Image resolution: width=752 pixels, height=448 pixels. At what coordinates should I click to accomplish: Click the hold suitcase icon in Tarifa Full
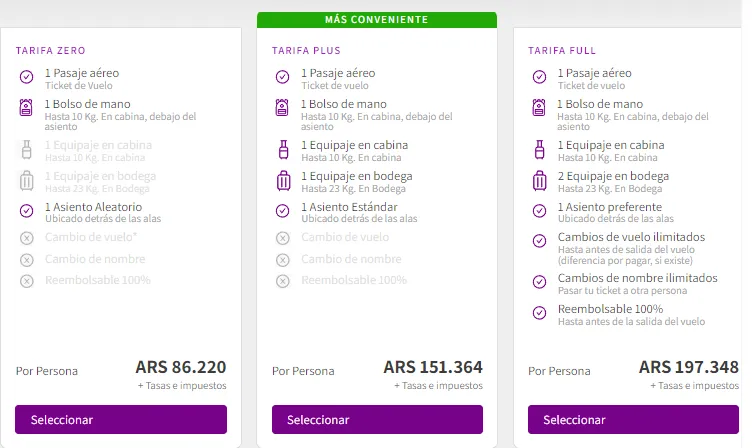coord(539,181)
